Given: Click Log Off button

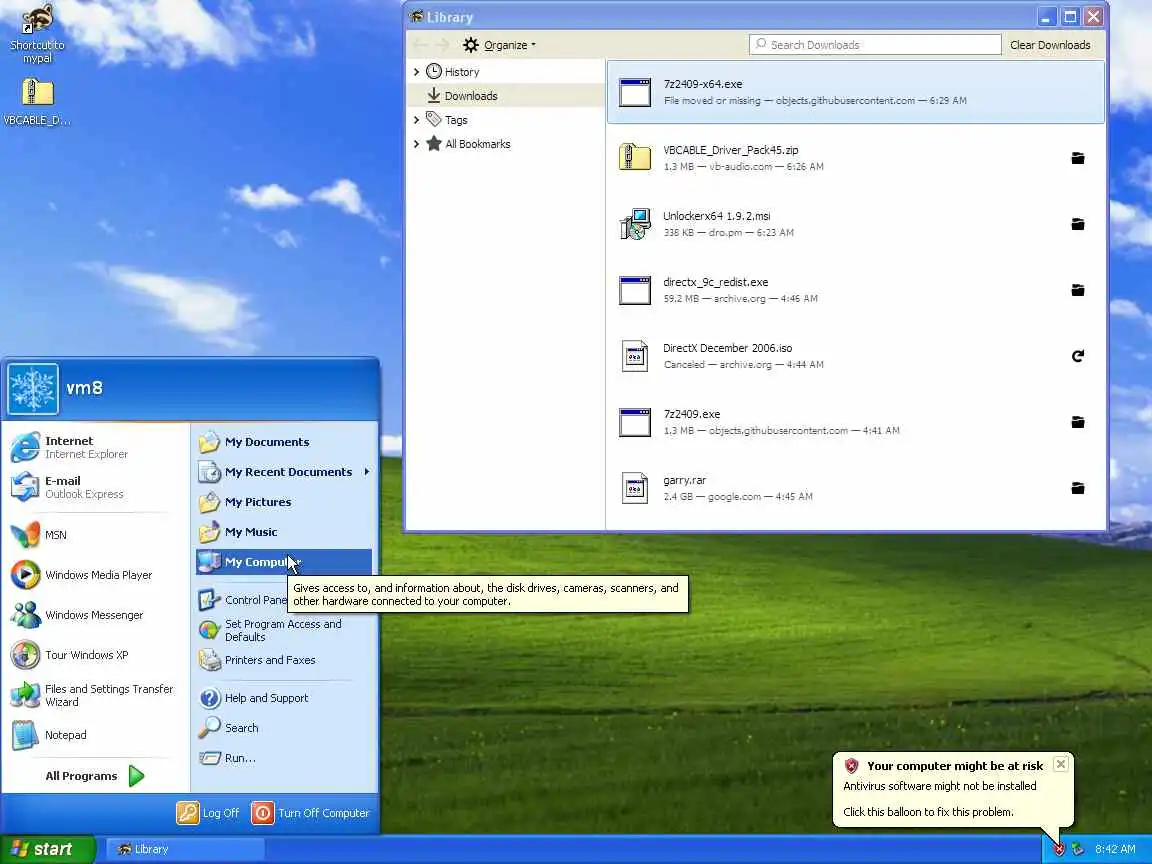Looking at the screenshot, I should [x=208, y=813].
